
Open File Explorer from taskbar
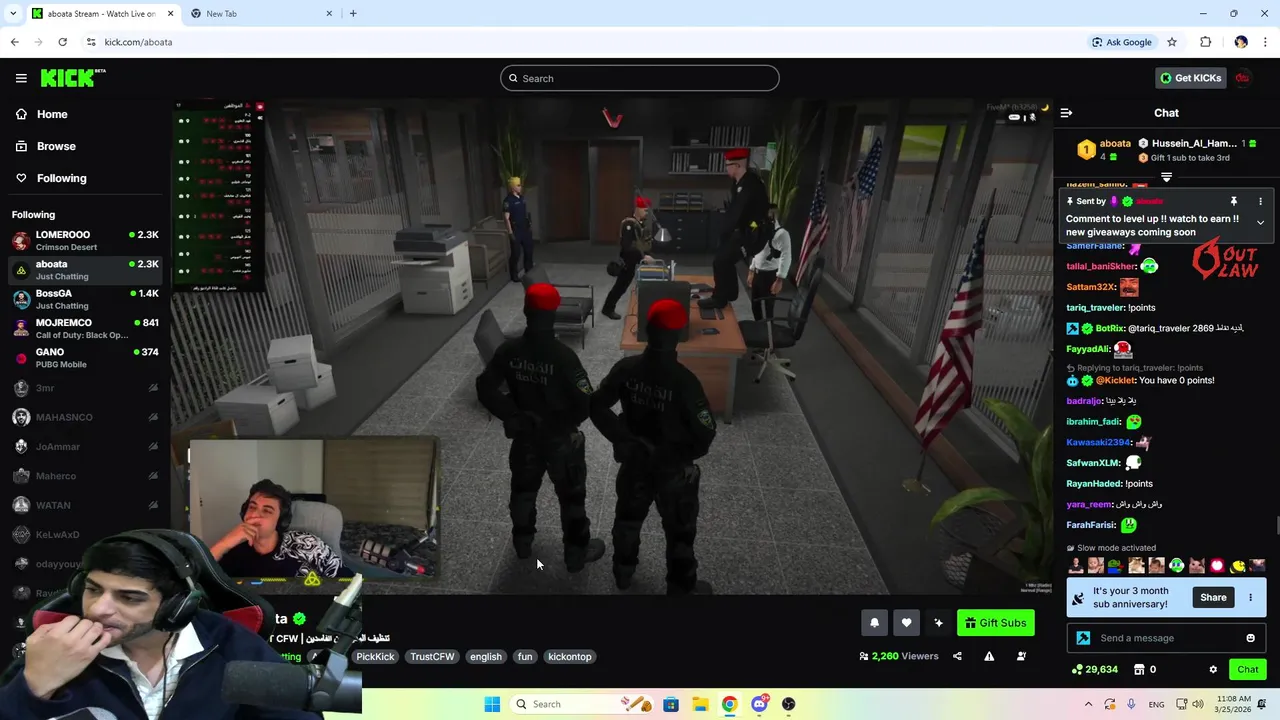700,704
